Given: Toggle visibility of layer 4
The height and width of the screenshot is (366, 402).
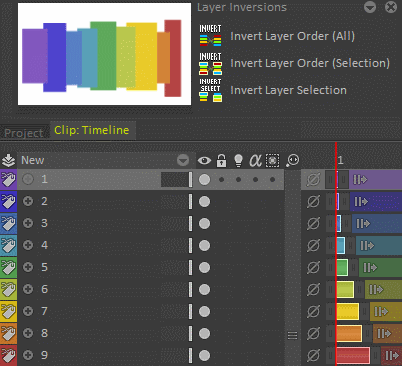Looking at the screenshot, I should pos(204,246).
